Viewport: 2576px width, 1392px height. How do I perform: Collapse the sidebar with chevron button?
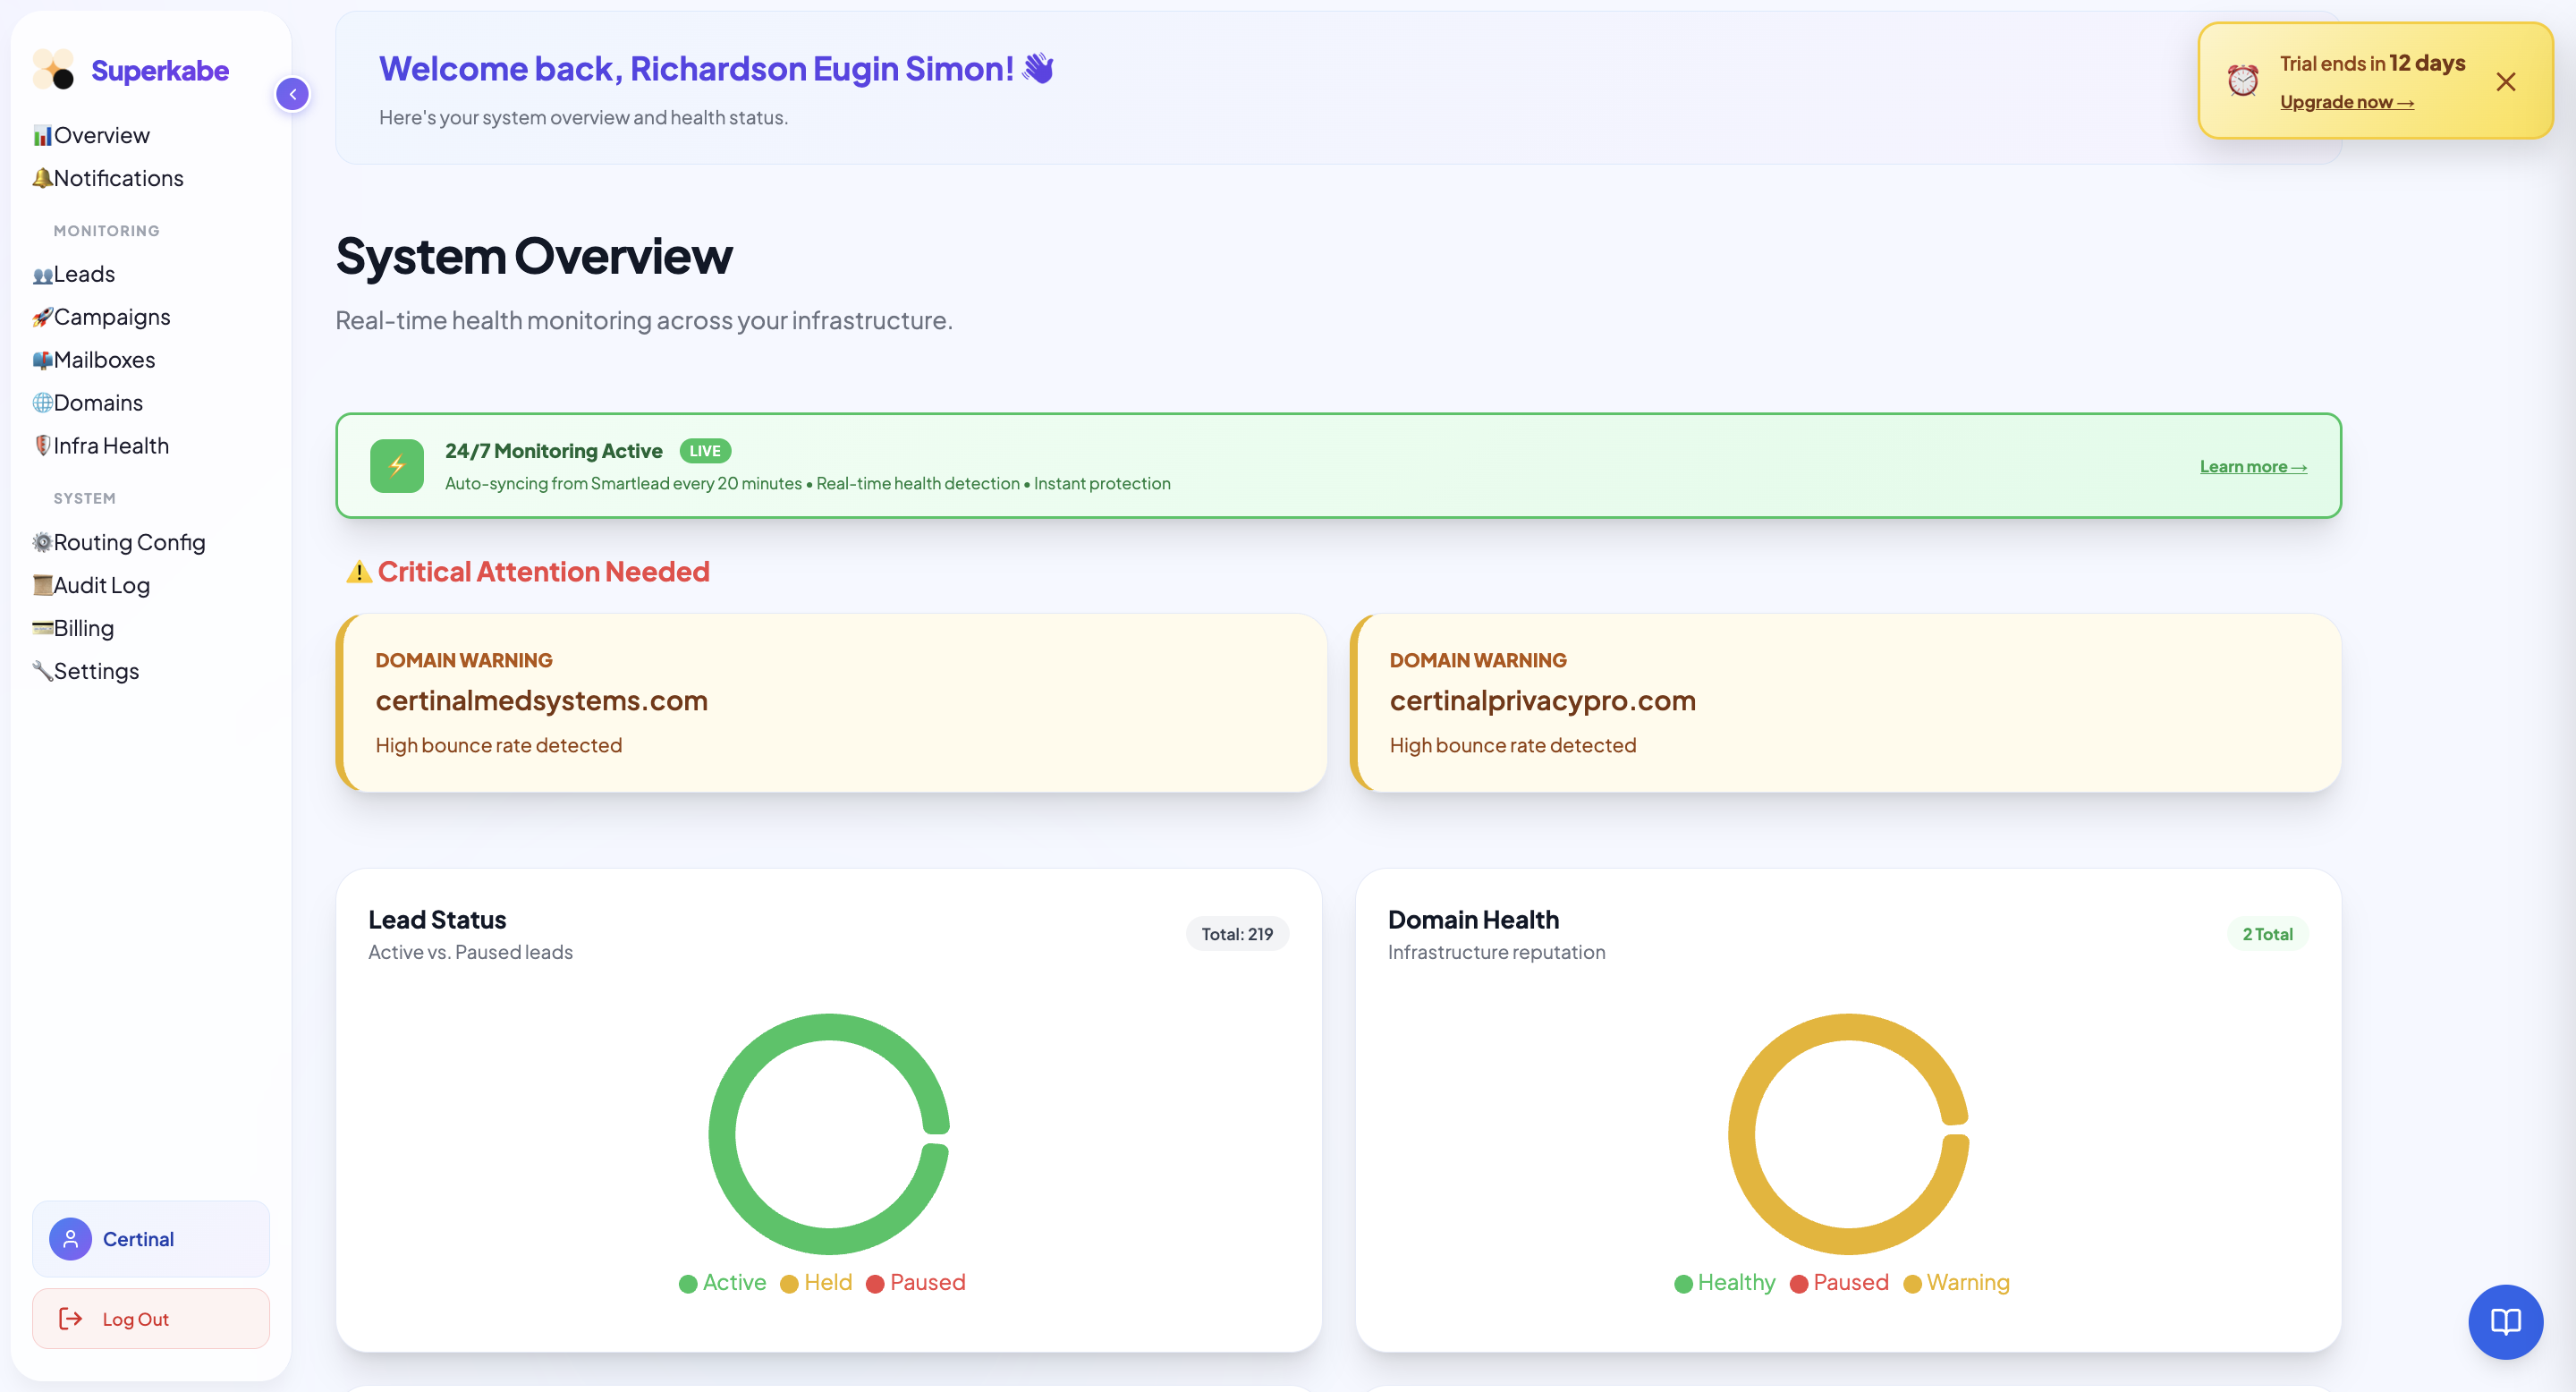pyautogui.click(x=292, y=94)
